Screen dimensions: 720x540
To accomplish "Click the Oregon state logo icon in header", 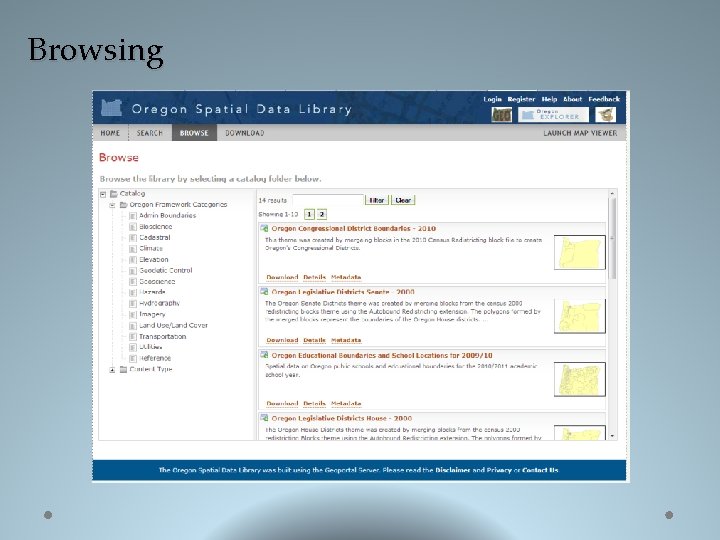I will click(112, 108).
